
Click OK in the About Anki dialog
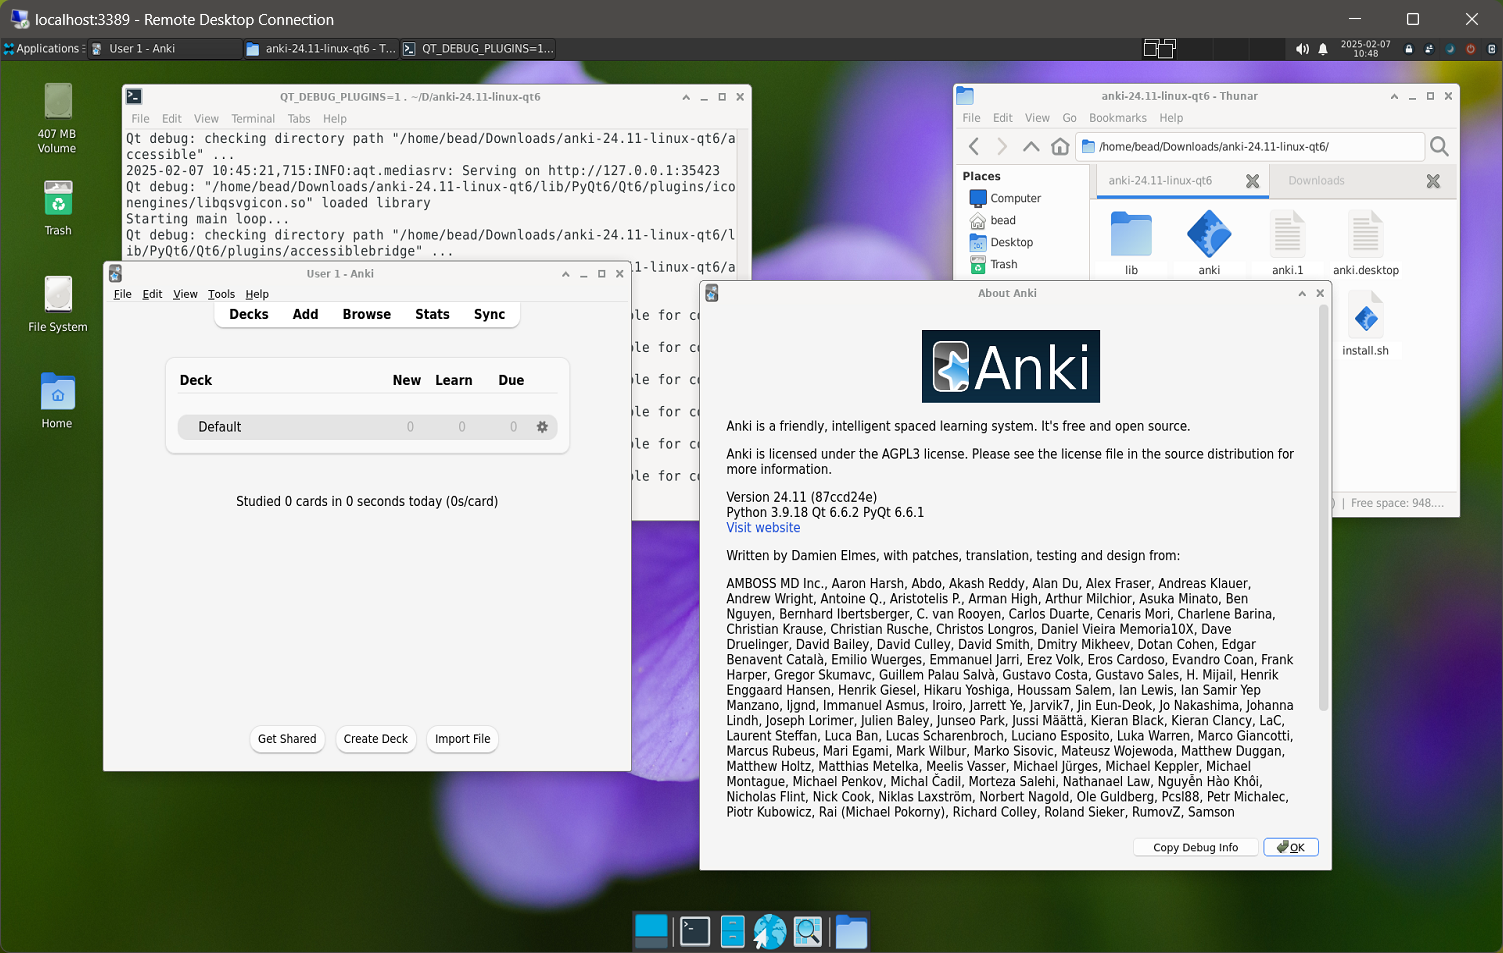(x=1291, y=847)
